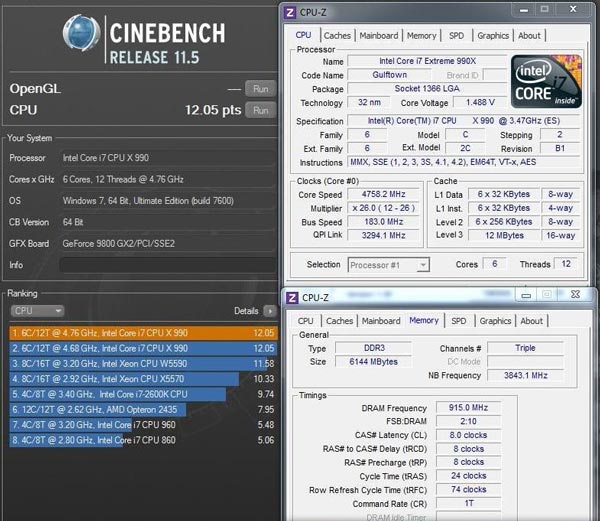
Task: Switch to Caches tab in bottom CPU-Z window
Action: click(x=339, y=321)
